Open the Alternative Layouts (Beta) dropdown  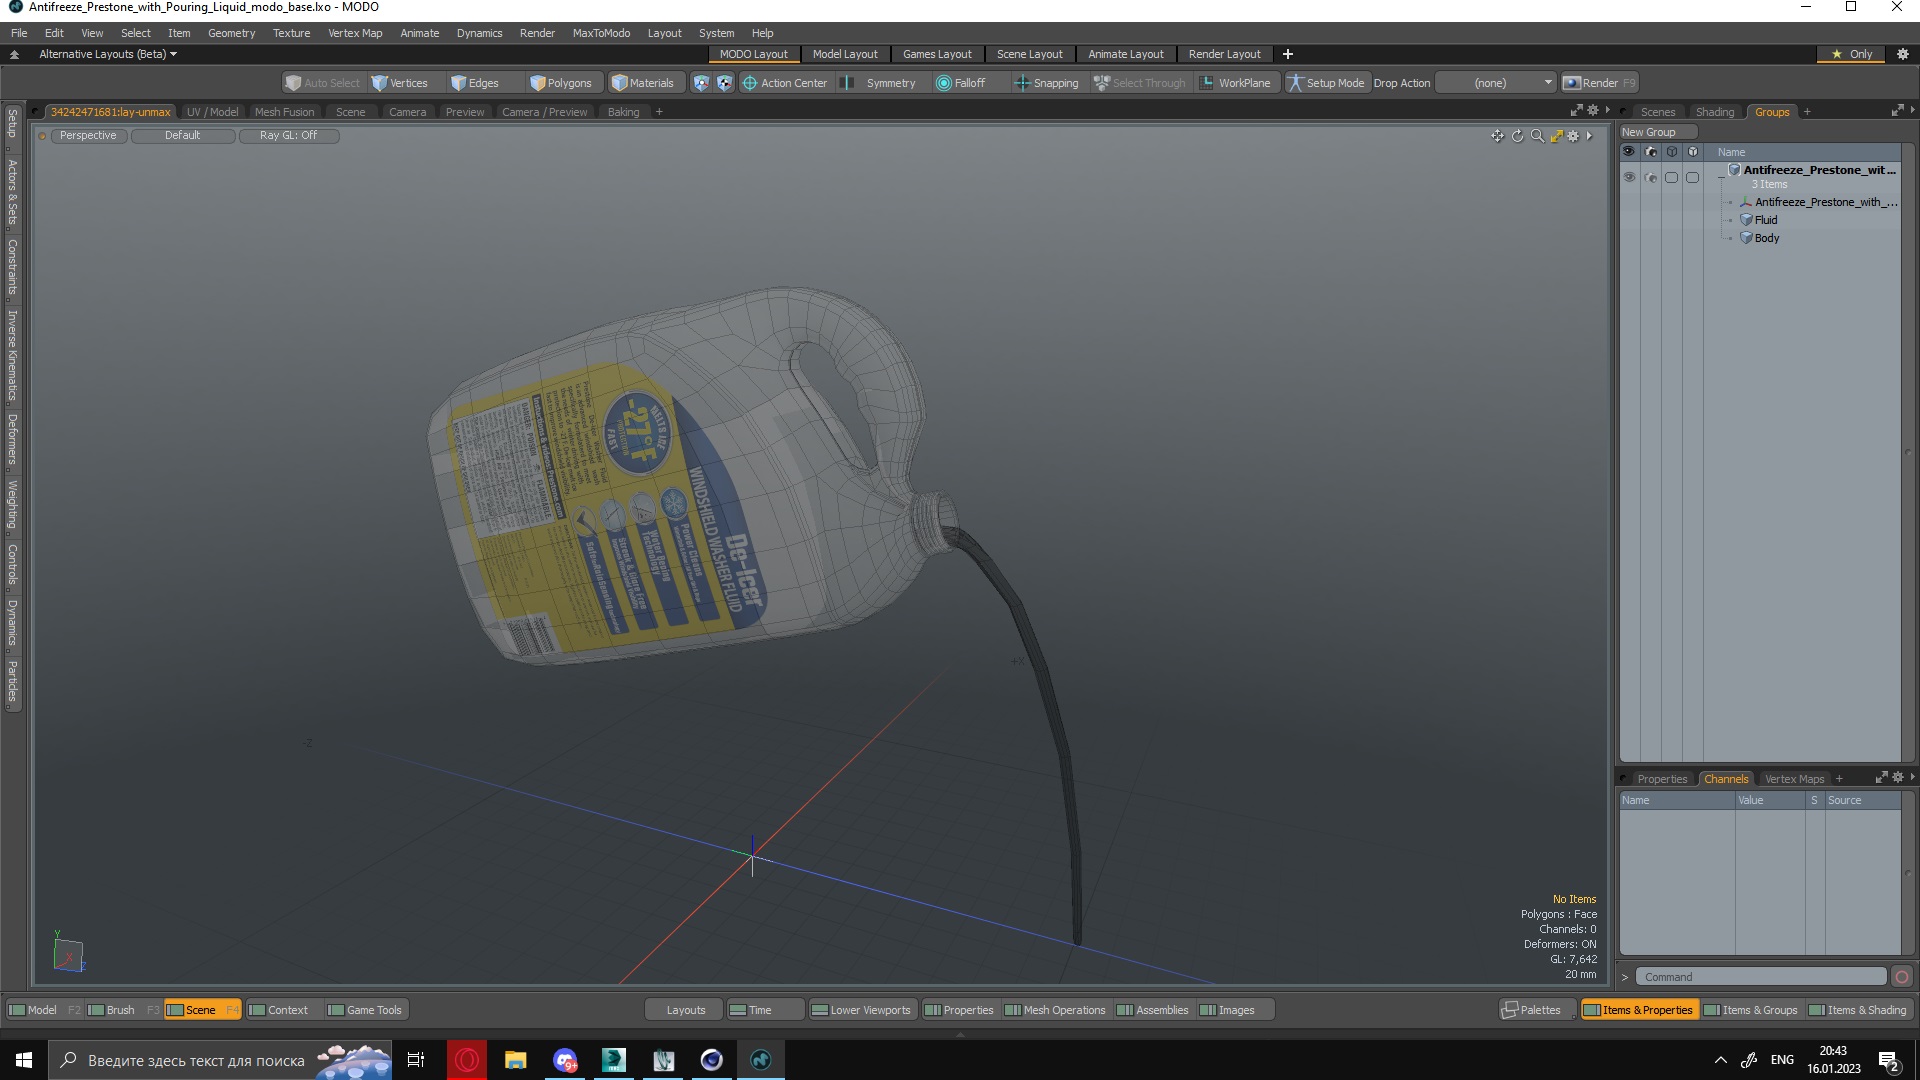pos(108,54)
